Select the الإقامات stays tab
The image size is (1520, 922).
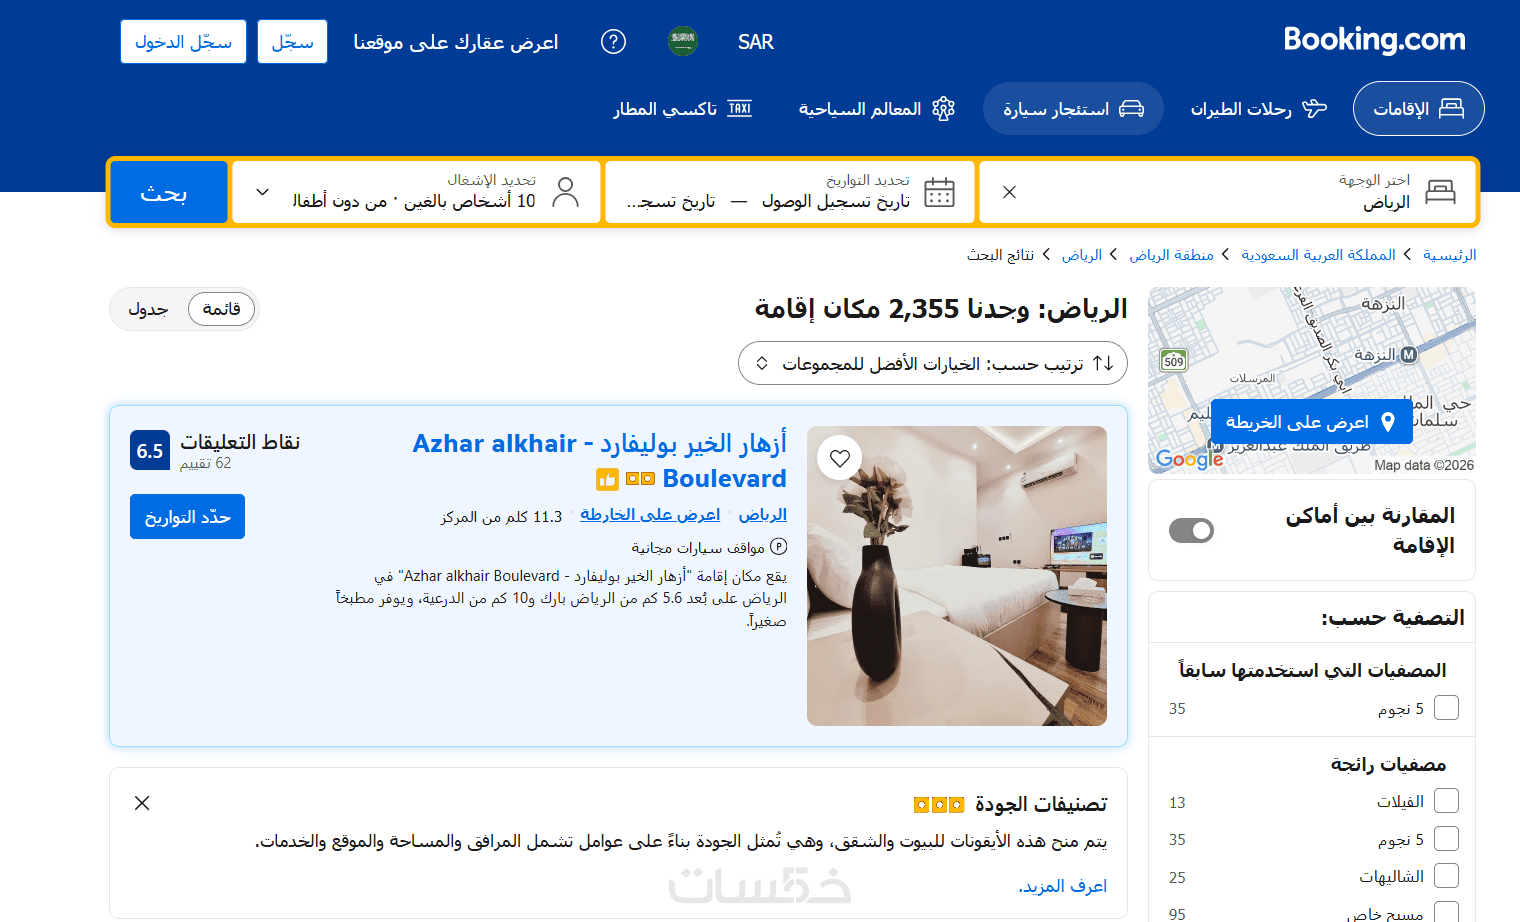(x=1418, y=108)
